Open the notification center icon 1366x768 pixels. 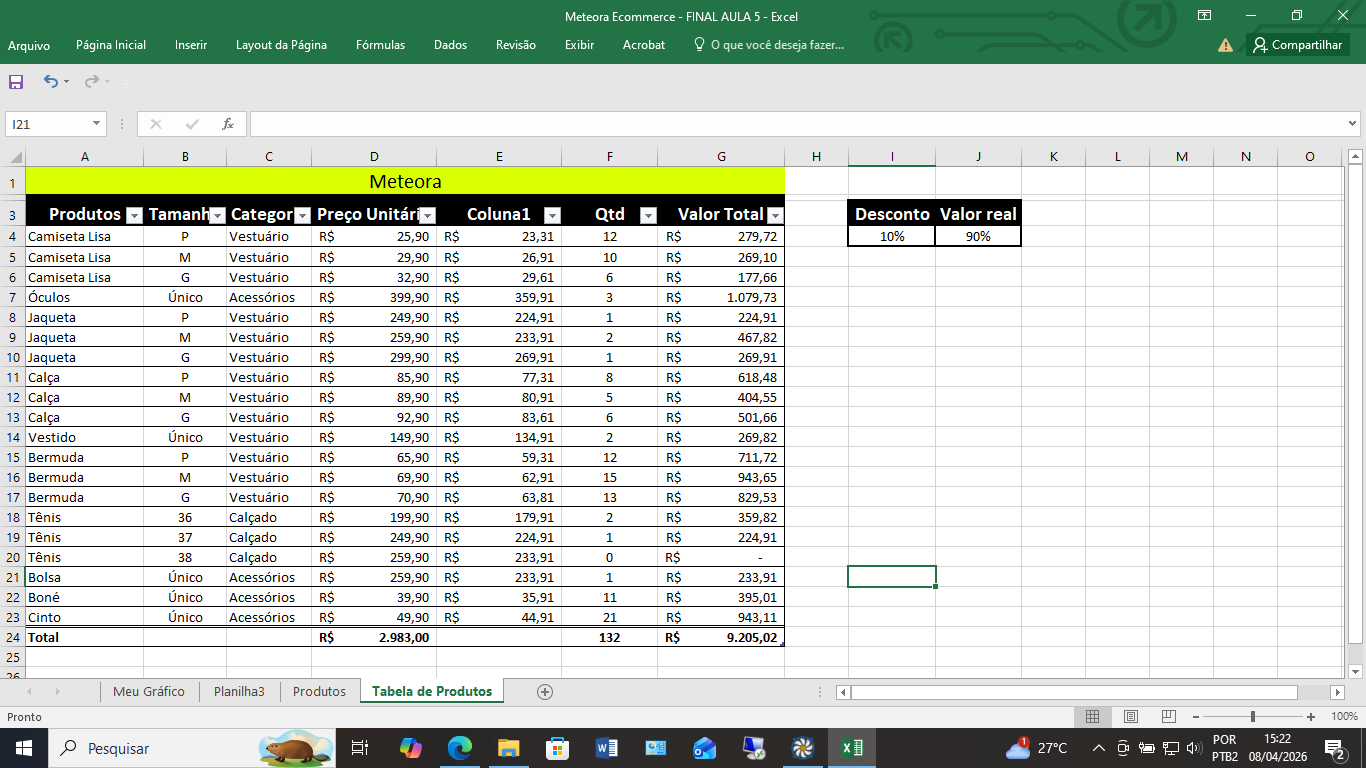point(1334,748)
